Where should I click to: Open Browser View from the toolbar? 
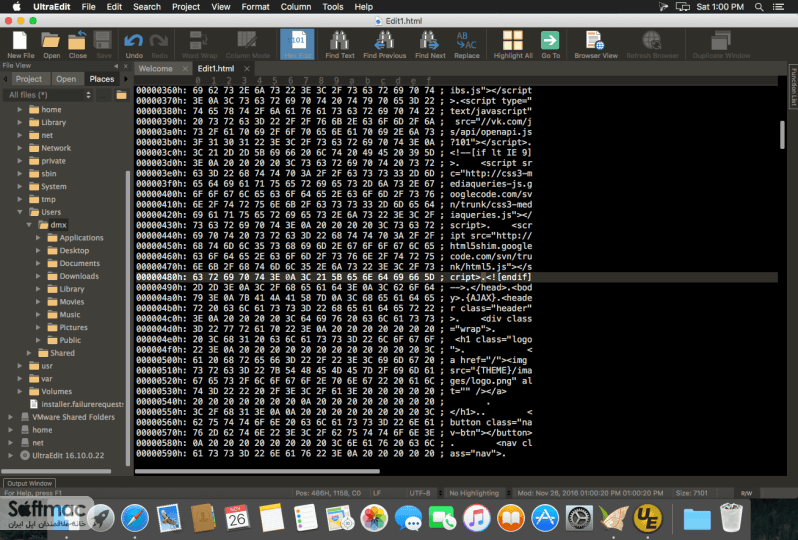pyautogui.click(x=595, y=45)
